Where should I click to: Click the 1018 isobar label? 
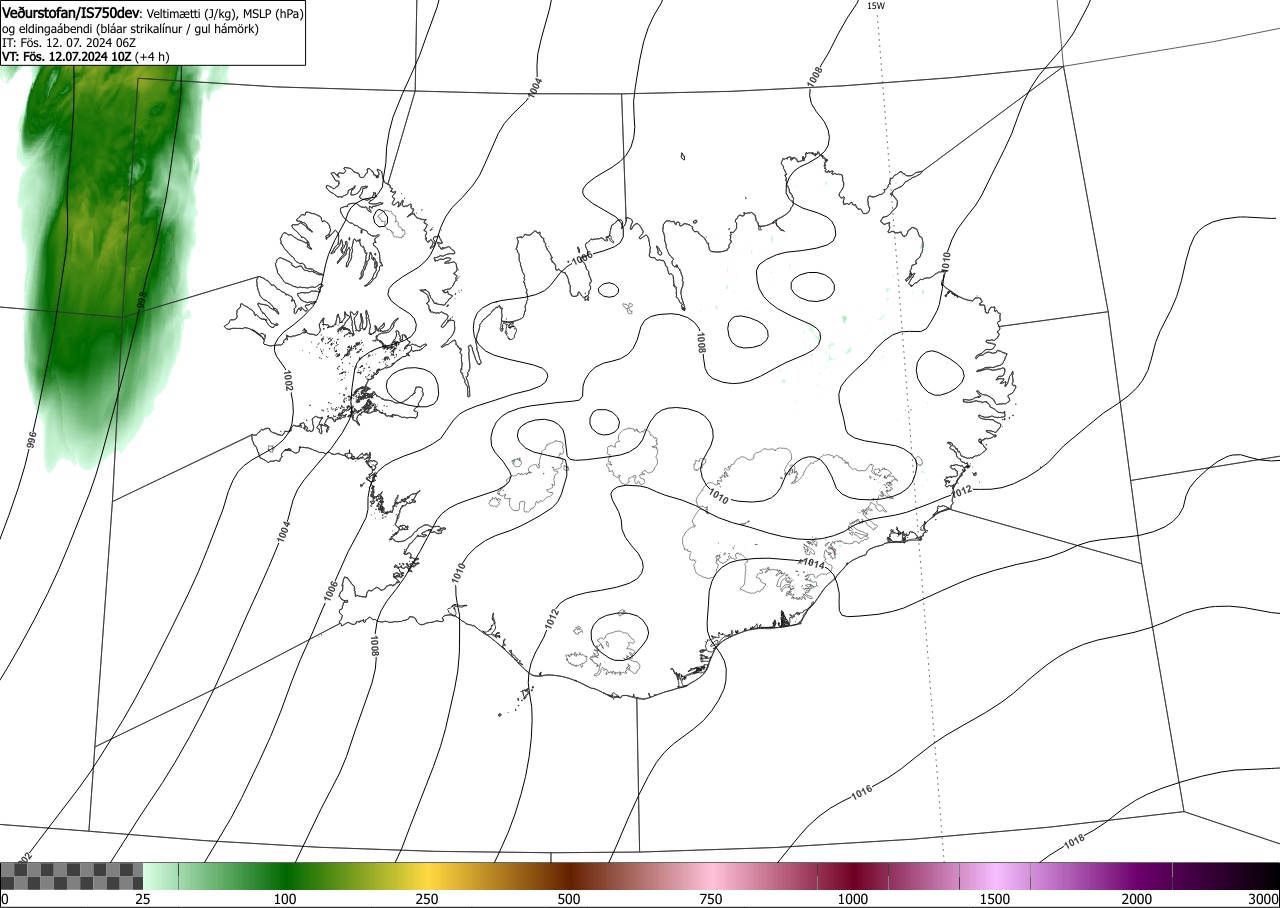(x=1074, y=841)
